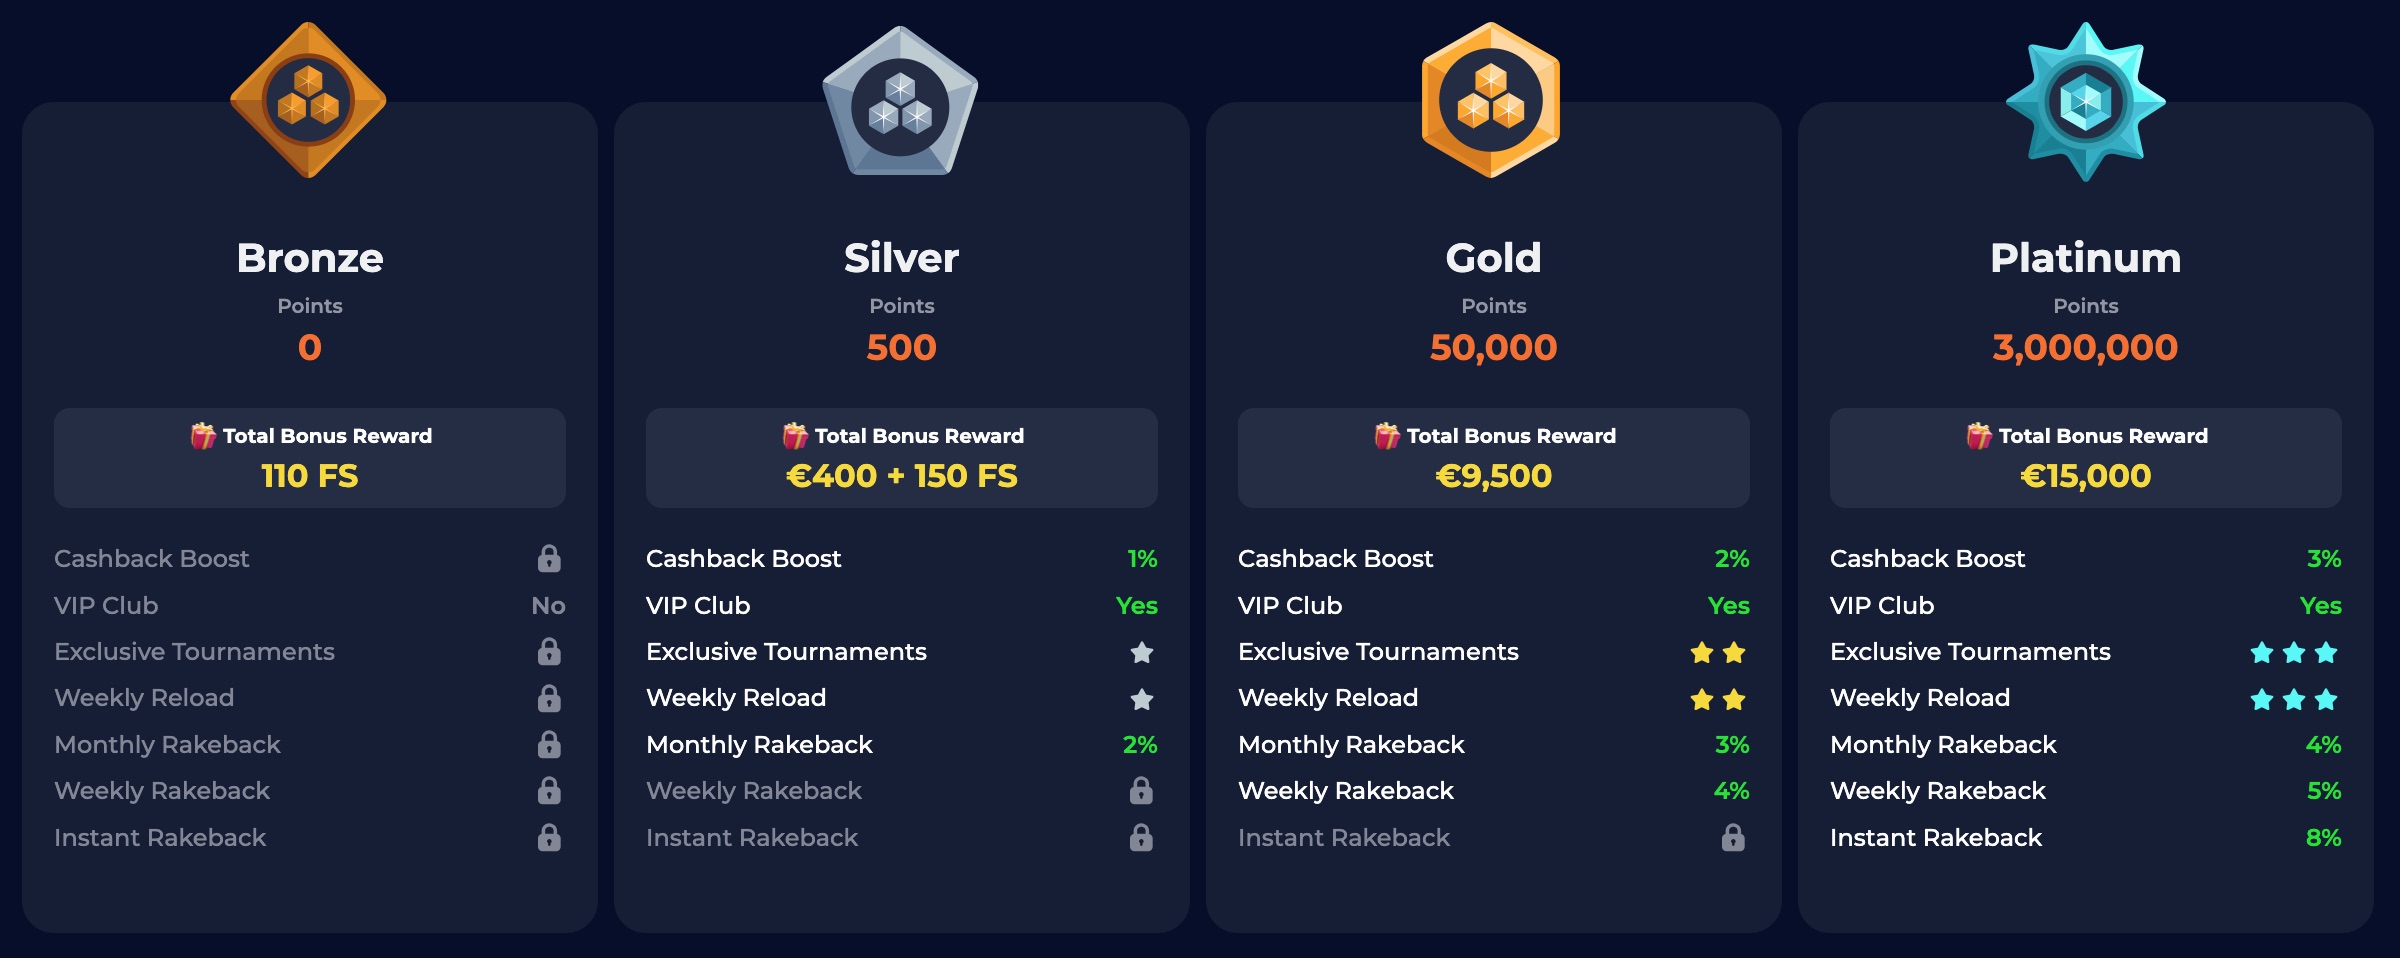The width and height of the screenshot is (2400, 958).
Task: Click the Gold tier hexagon badge icon
Action: [1491, 100]
